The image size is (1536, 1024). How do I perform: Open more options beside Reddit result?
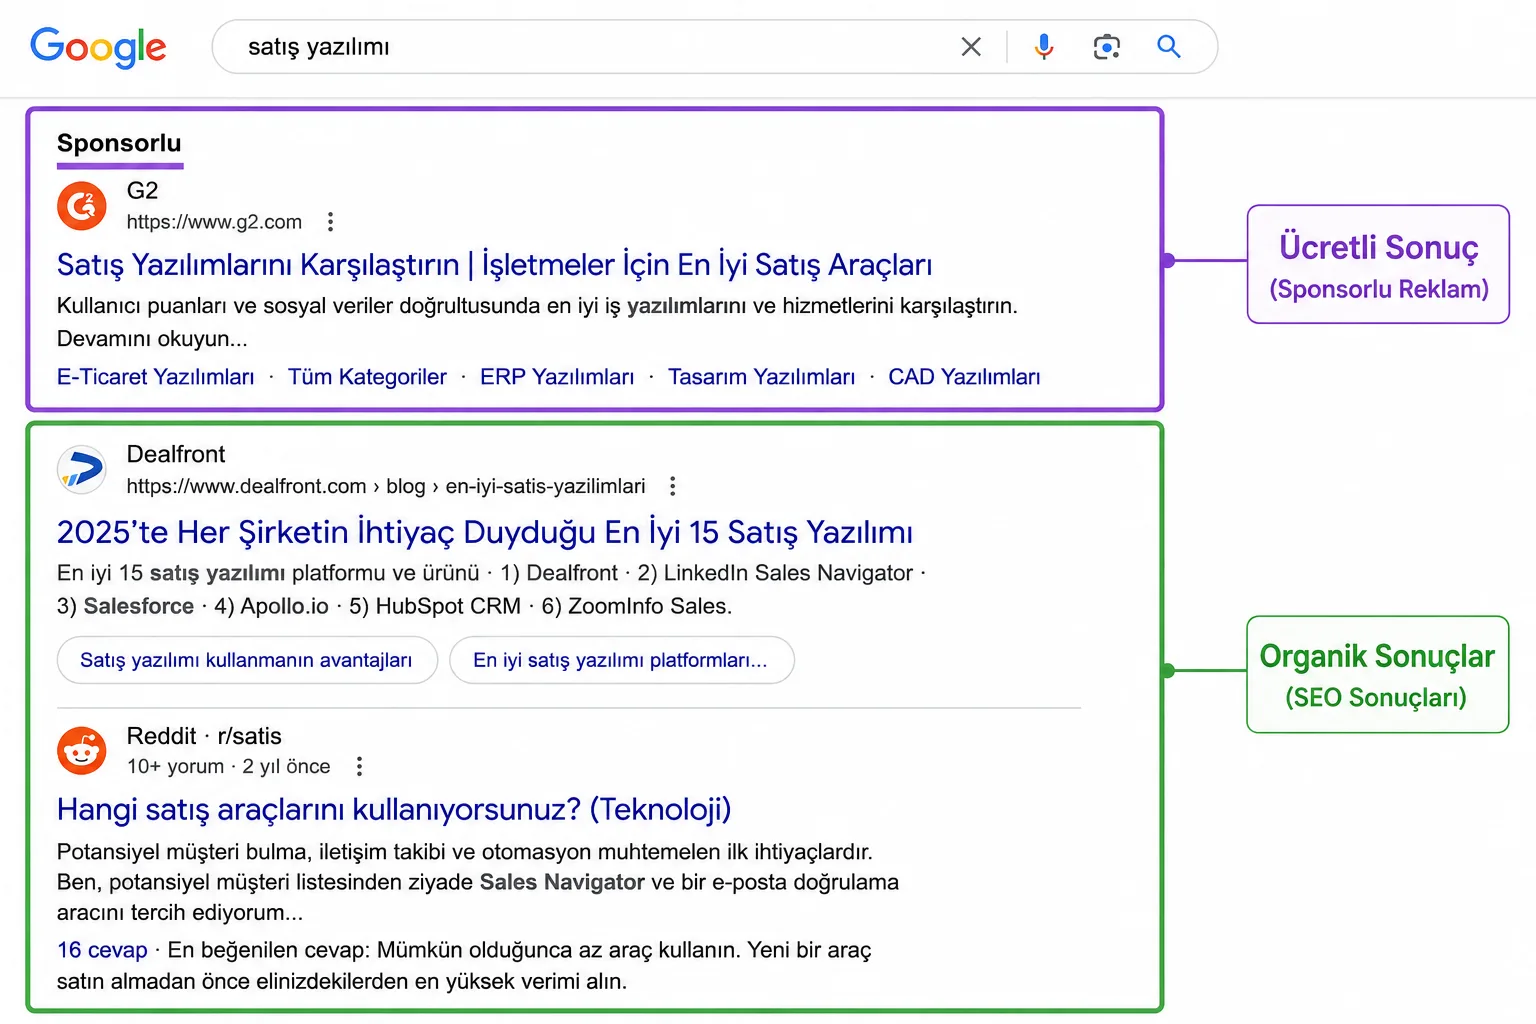[x=360, y=766]
